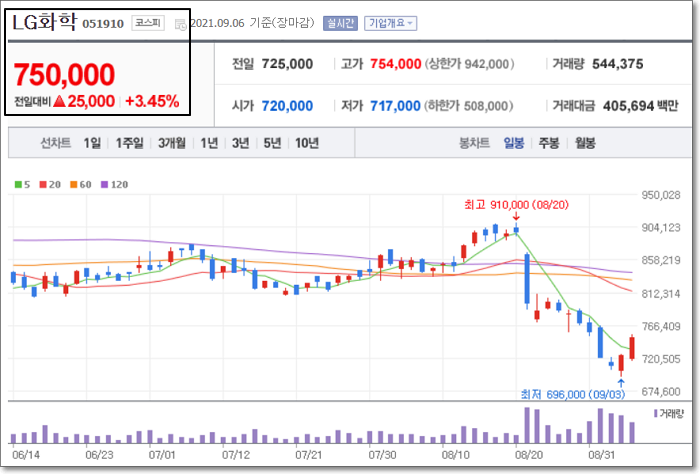700x474 pixels.
Task: Click the red 20-day moving average legend
Action: [50, 184]
